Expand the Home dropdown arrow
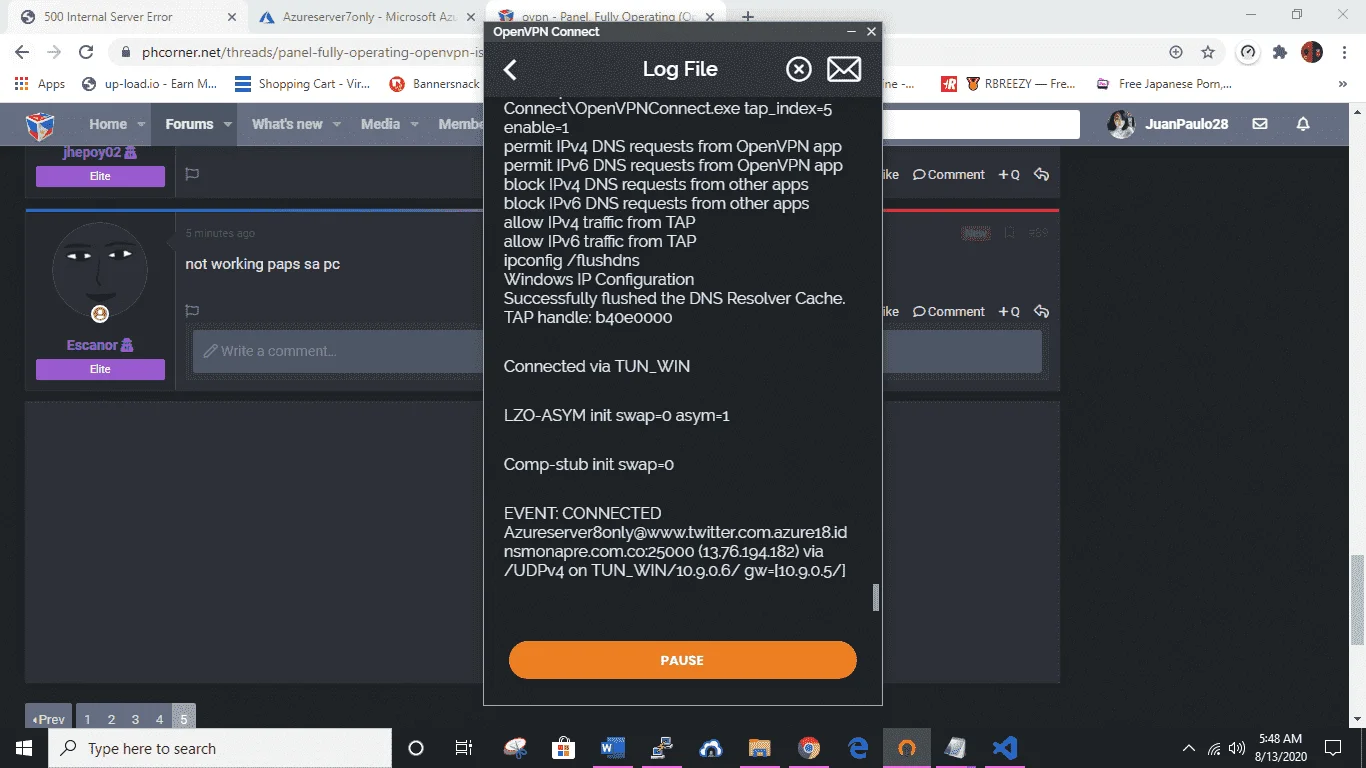Image resolution: width=1366 pixels, height=768 pixels. click(142, 125)
